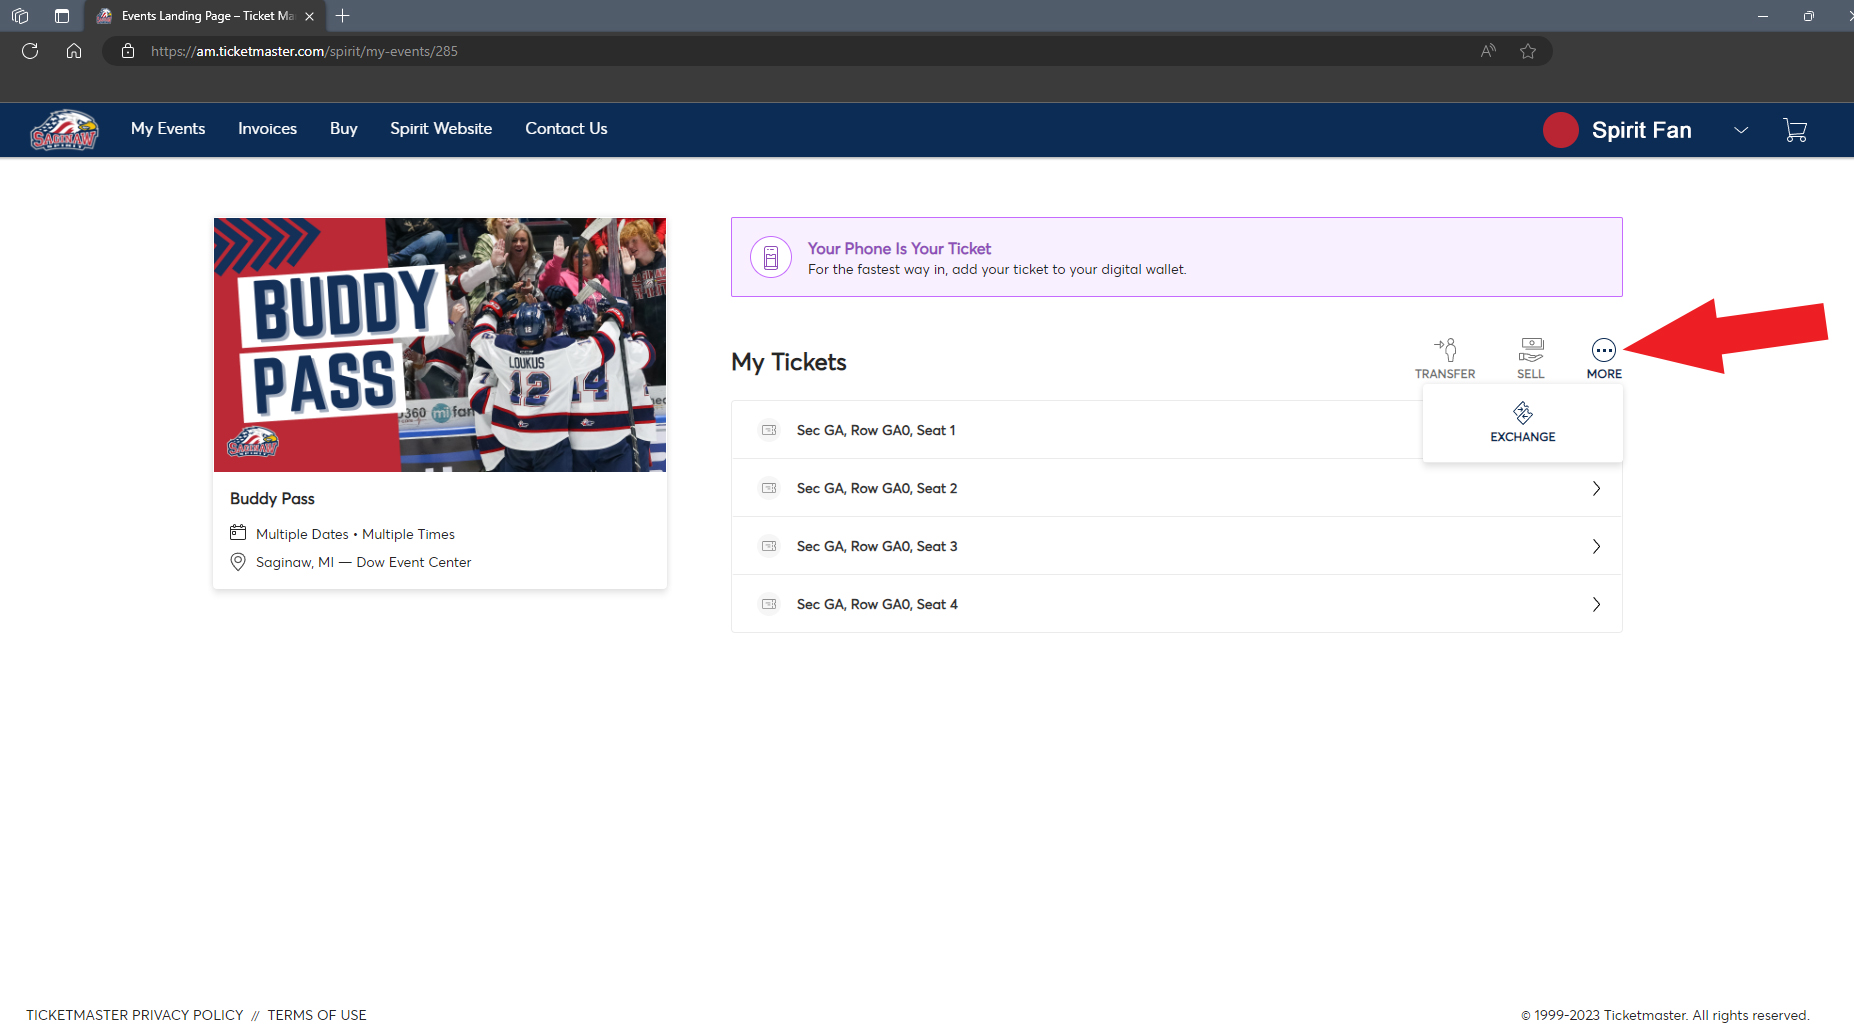Open the My Events menu item
The image size is (1854, 1026).
[x=167, y=129]
